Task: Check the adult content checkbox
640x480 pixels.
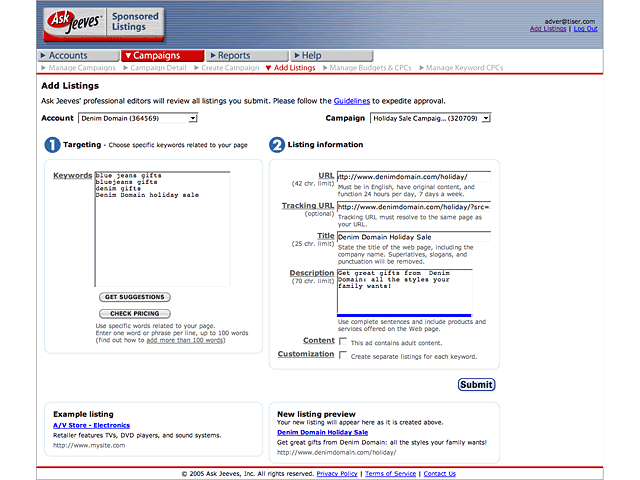Action: tap(343, 342)
